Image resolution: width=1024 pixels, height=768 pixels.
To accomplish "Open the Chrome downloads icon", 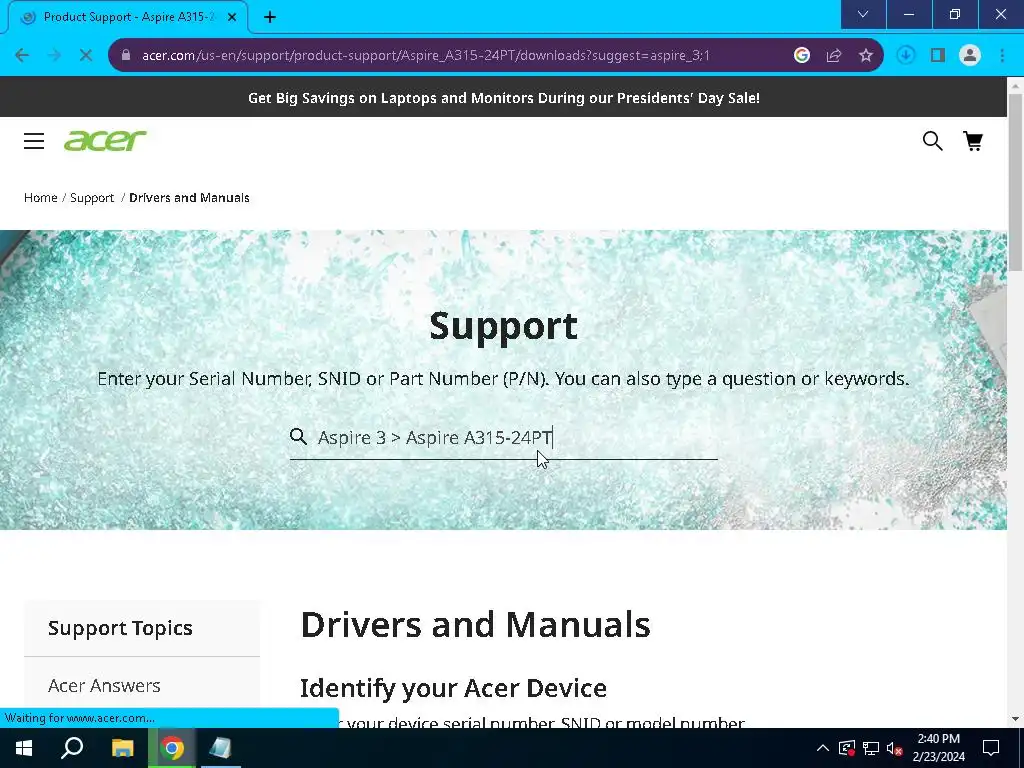I will point(906,56).
